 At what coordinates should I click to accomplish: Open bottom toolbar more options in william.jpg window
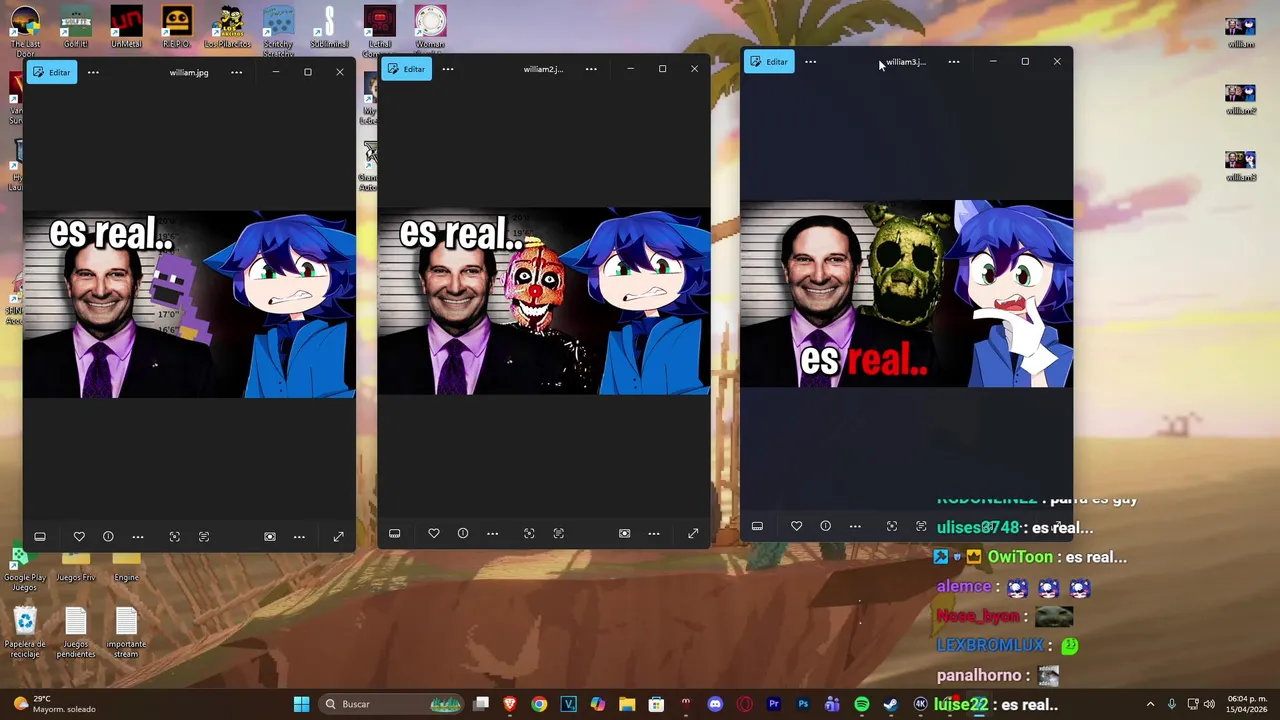tap(138, 537)
